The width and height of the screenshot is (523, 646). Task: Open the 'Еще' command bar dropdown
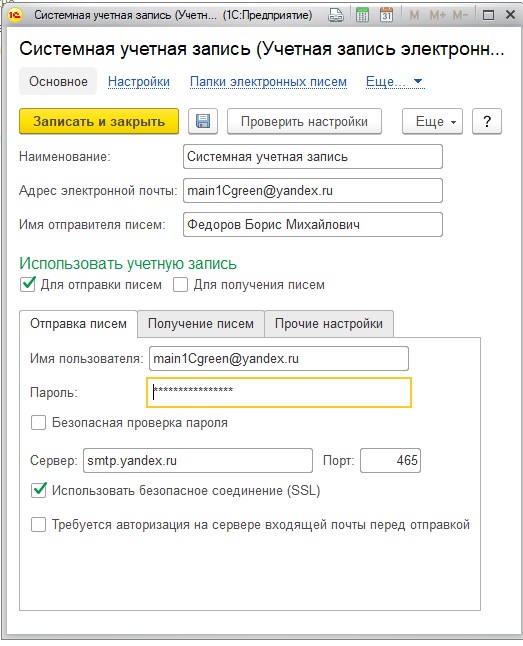432,122
